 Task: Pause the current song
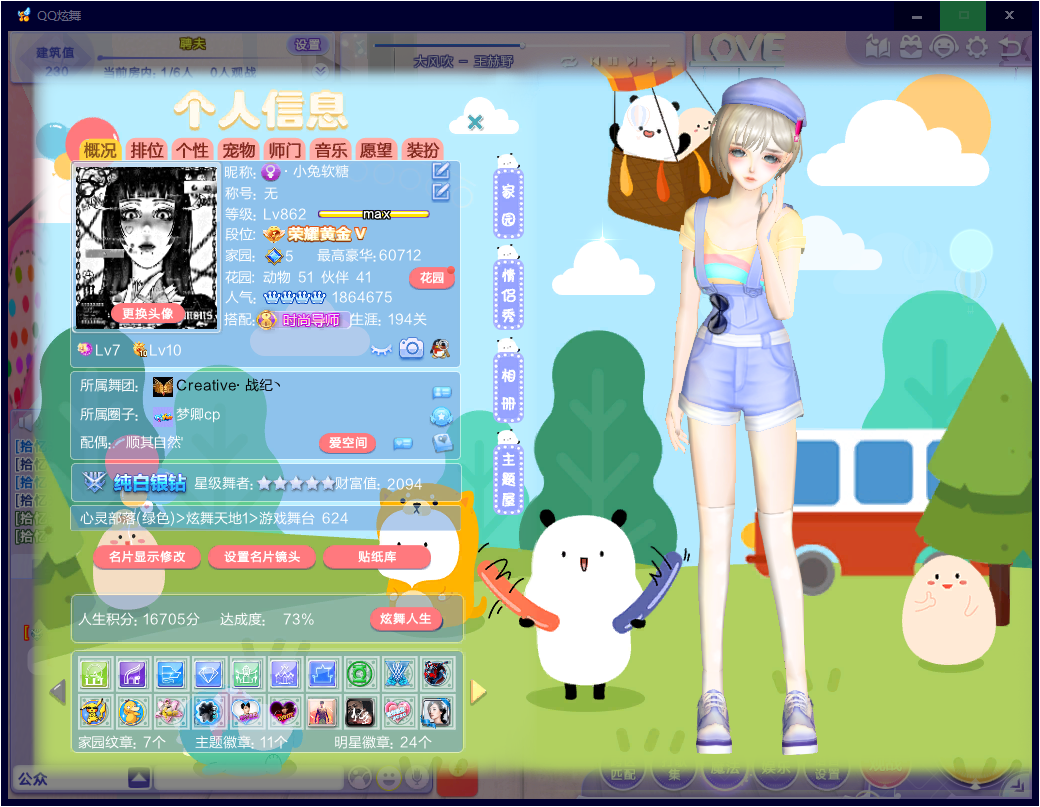tap(614, 62)
